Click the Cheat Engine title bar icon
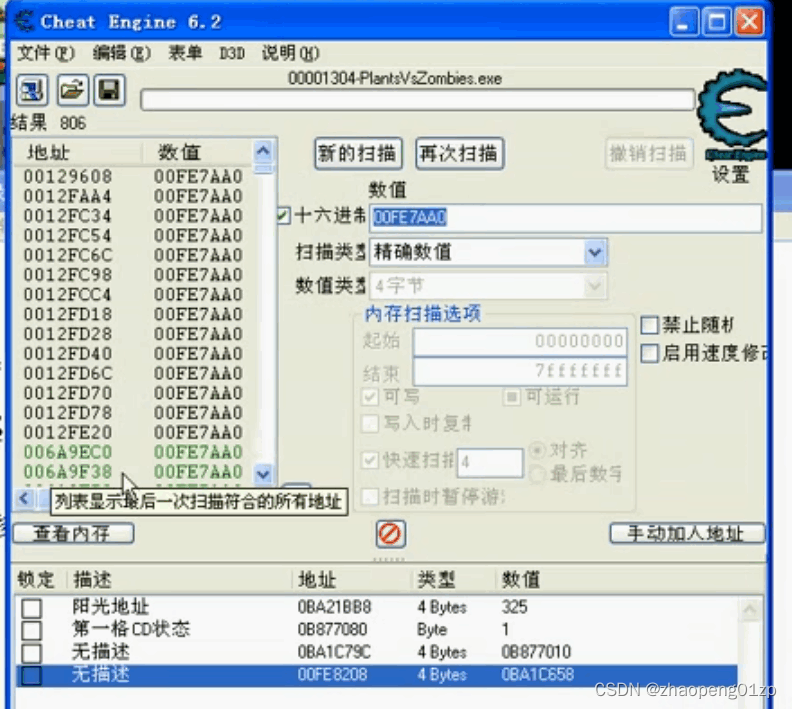 coord(24,21)
